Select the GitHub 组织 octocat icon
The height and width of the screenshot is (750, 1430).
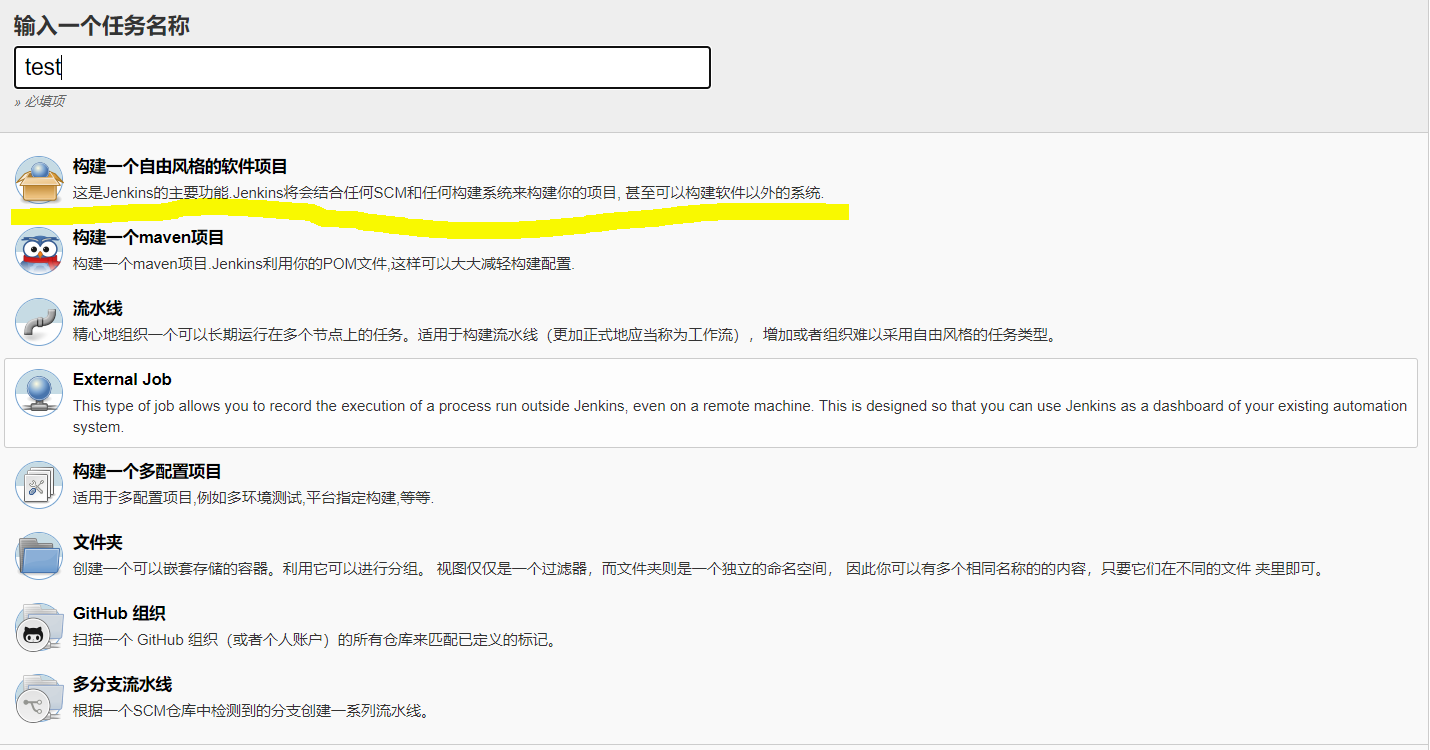[x=39, y=627]
